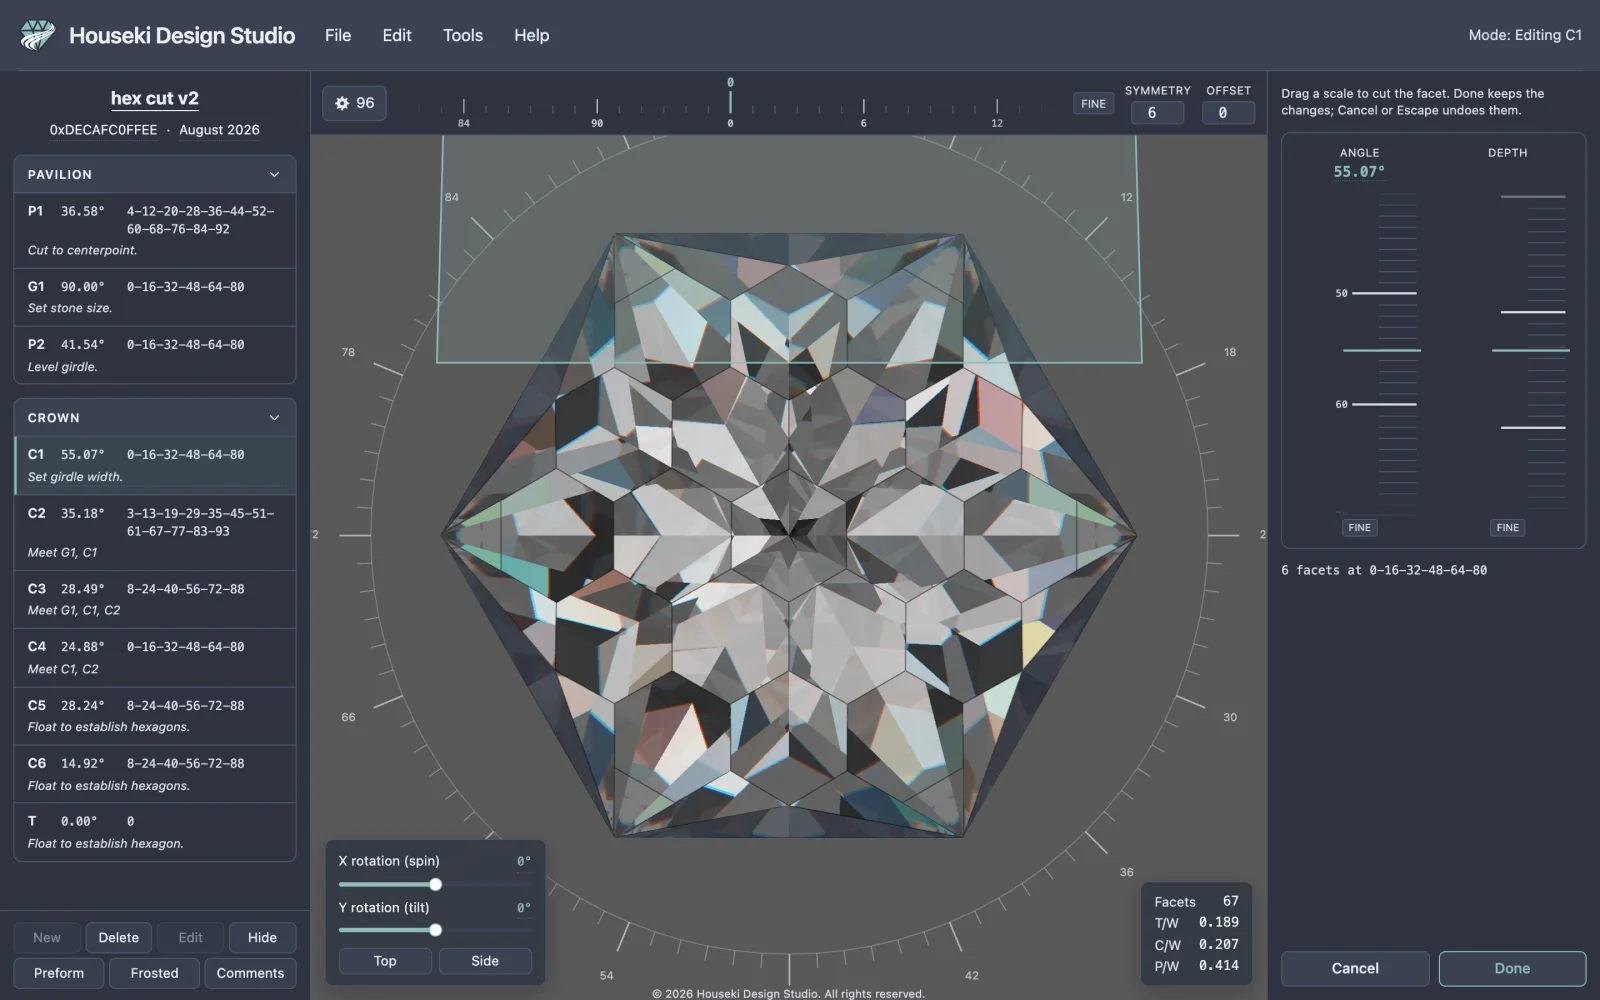Select the C2 35.18° crown row
This screenshot has height=1000, width=1600.
pos(155,532)
